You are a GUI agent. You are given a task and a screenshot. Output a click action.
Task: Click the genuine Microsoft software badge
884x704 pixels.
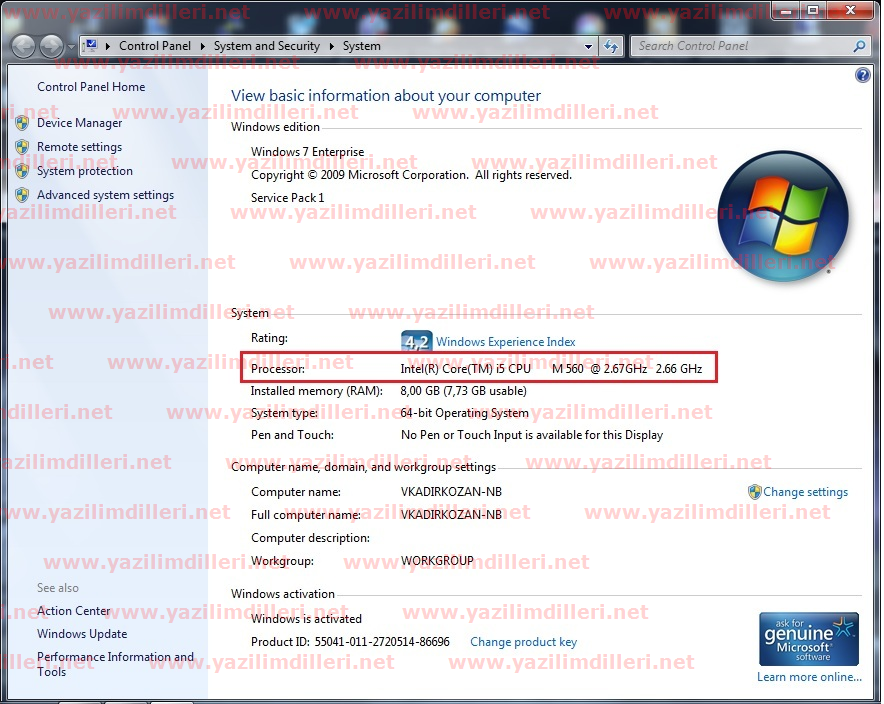tap(809, 639)
